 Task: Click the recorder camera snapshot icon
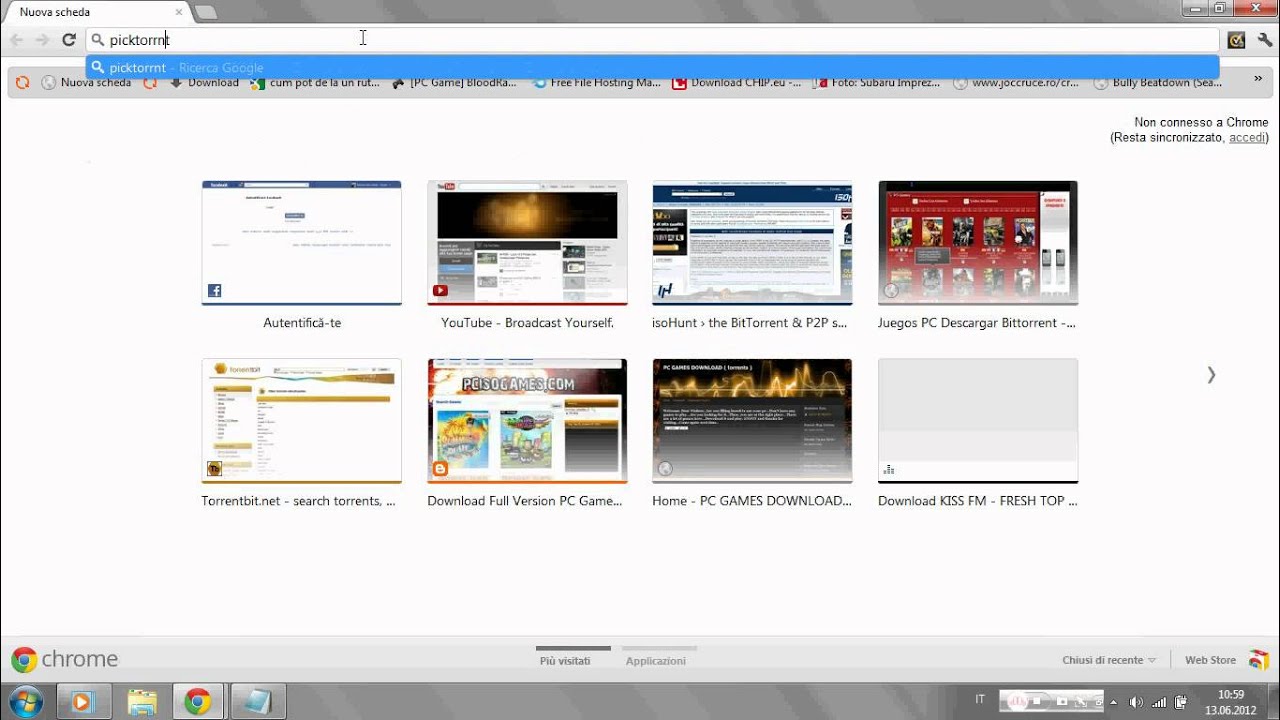pos(1062,702)
